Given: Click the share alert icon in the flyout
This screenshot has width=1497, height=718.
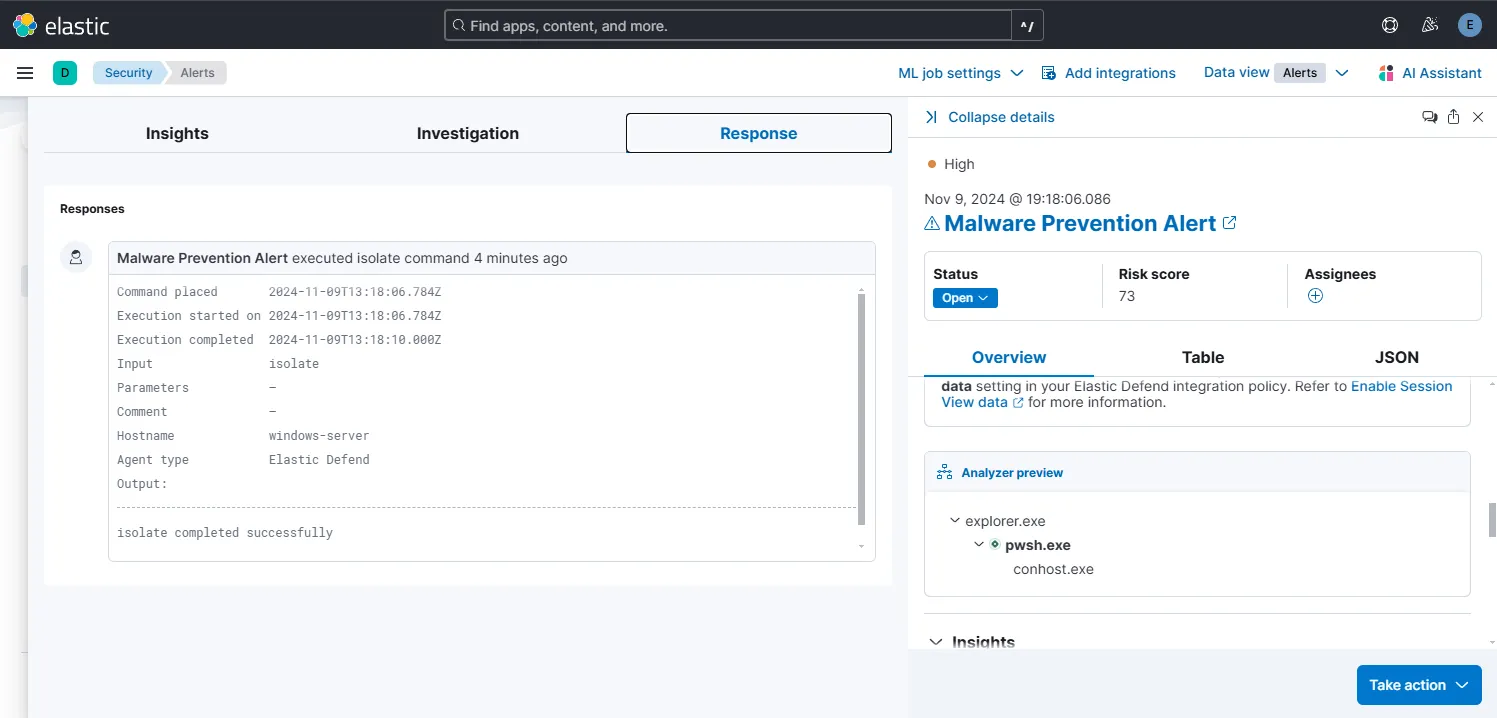Looking at the screenshot, I should 1453,116.
